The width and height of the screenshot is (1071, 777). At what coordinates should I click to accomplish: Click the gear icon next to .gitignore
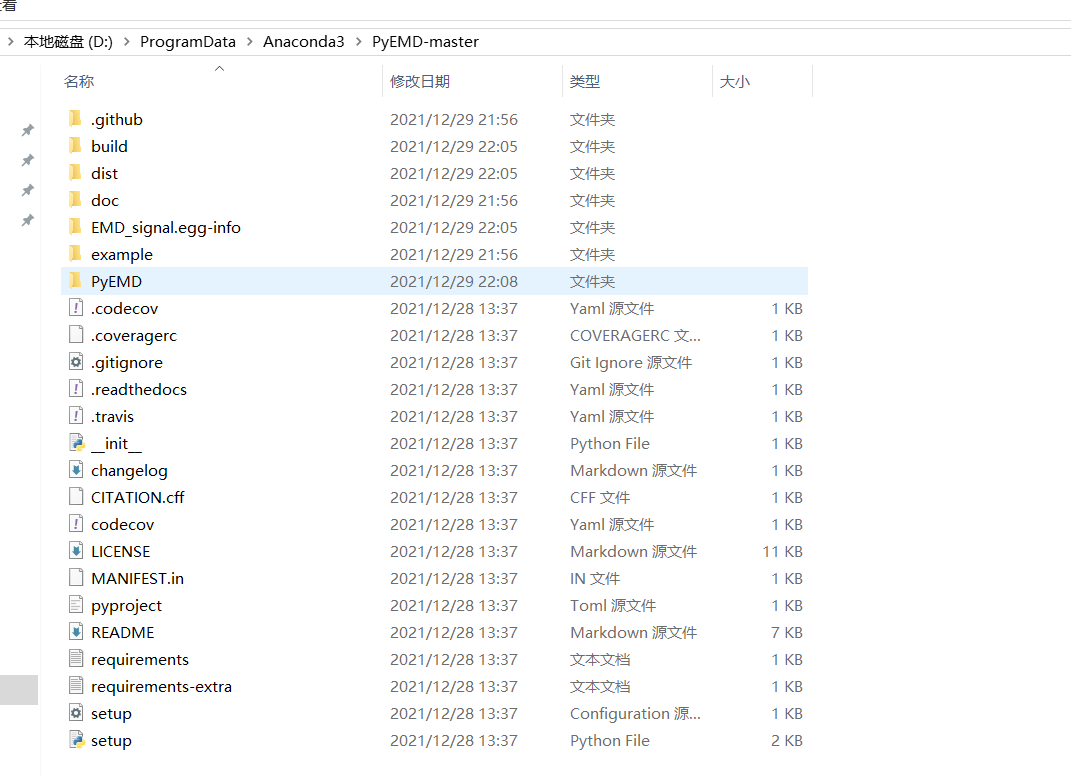74,362
